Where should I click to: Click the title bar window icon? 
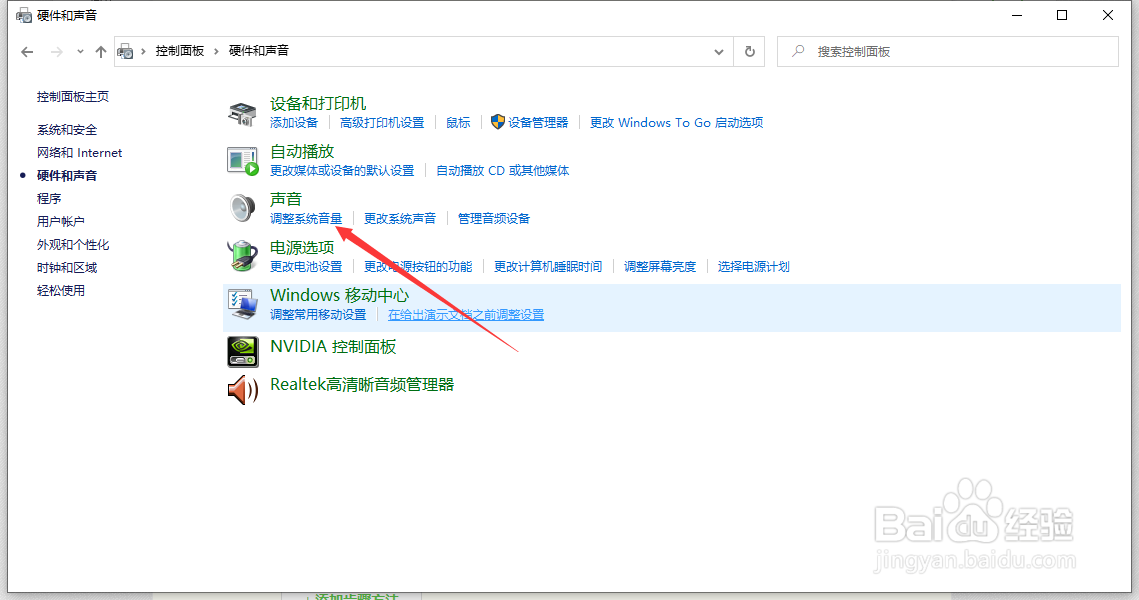point(24,15)
